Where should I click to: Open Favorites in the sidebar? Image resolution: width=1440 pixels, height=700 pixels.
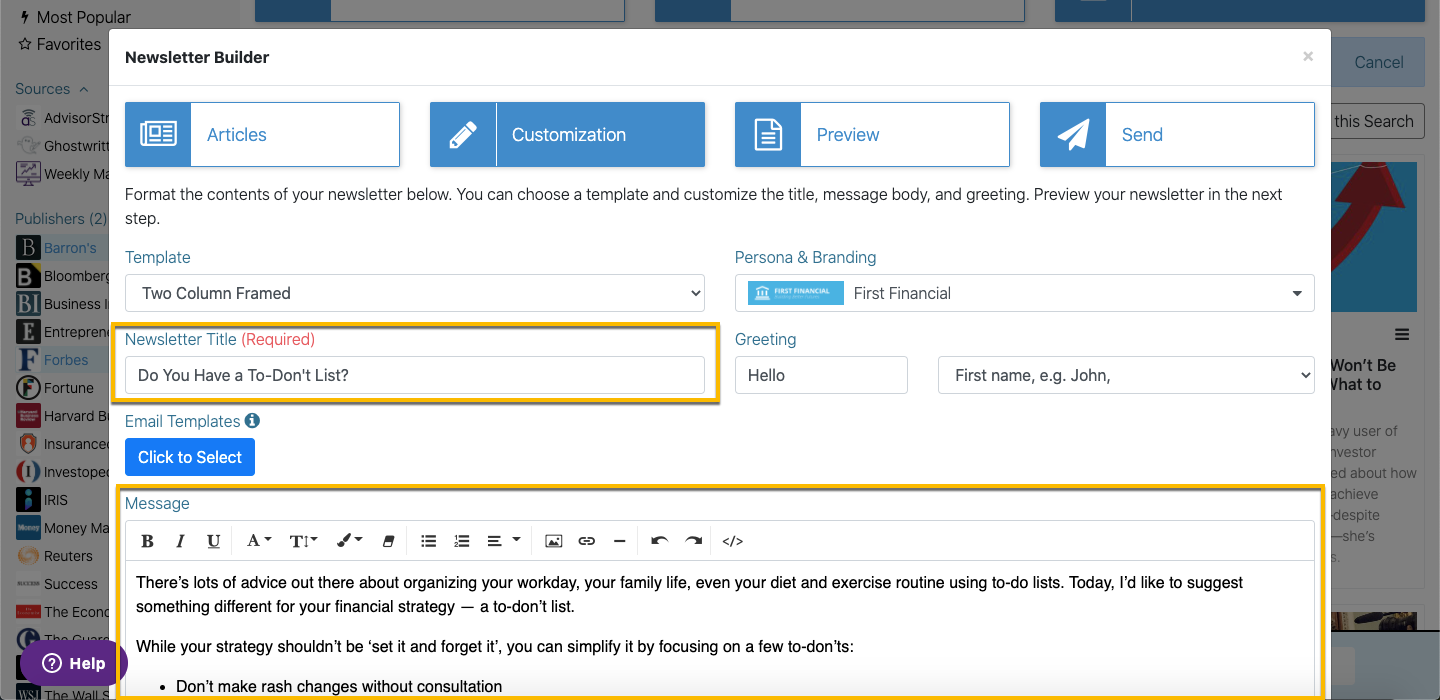pos(60,44)
